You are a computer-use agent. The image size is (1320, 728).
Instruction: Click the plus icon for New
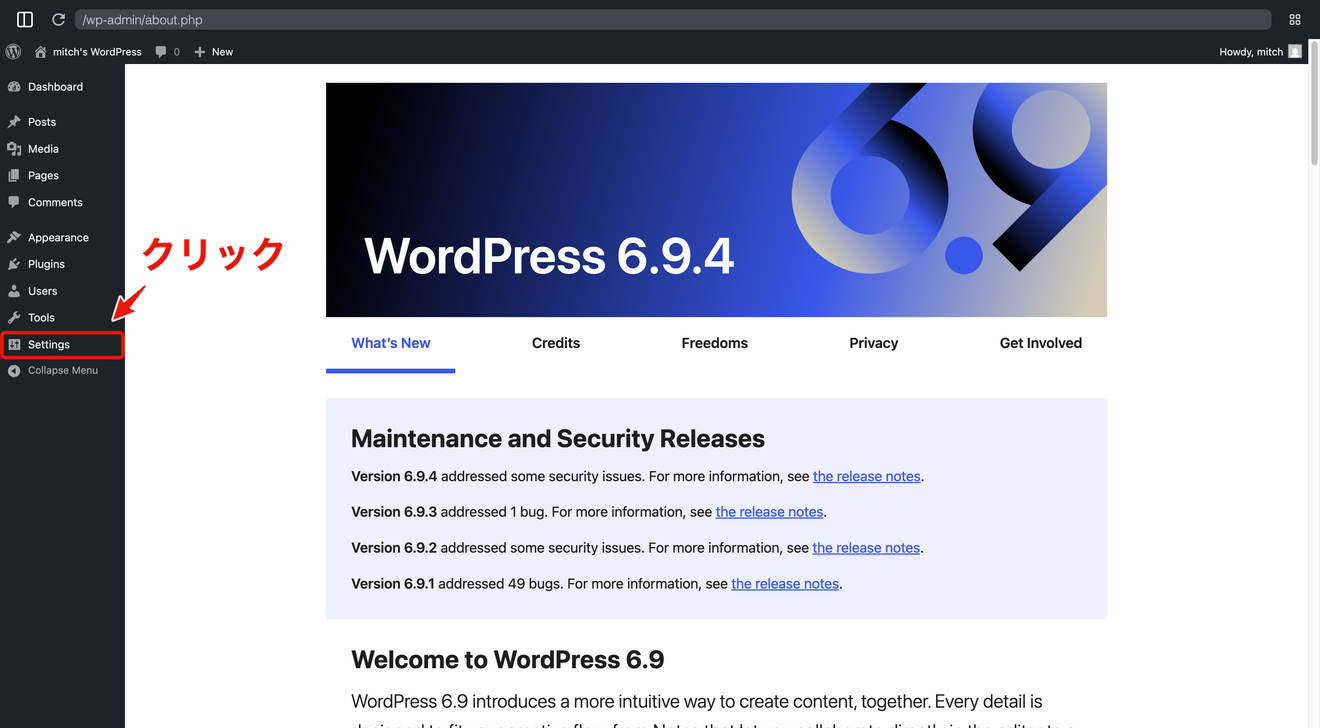200,52
